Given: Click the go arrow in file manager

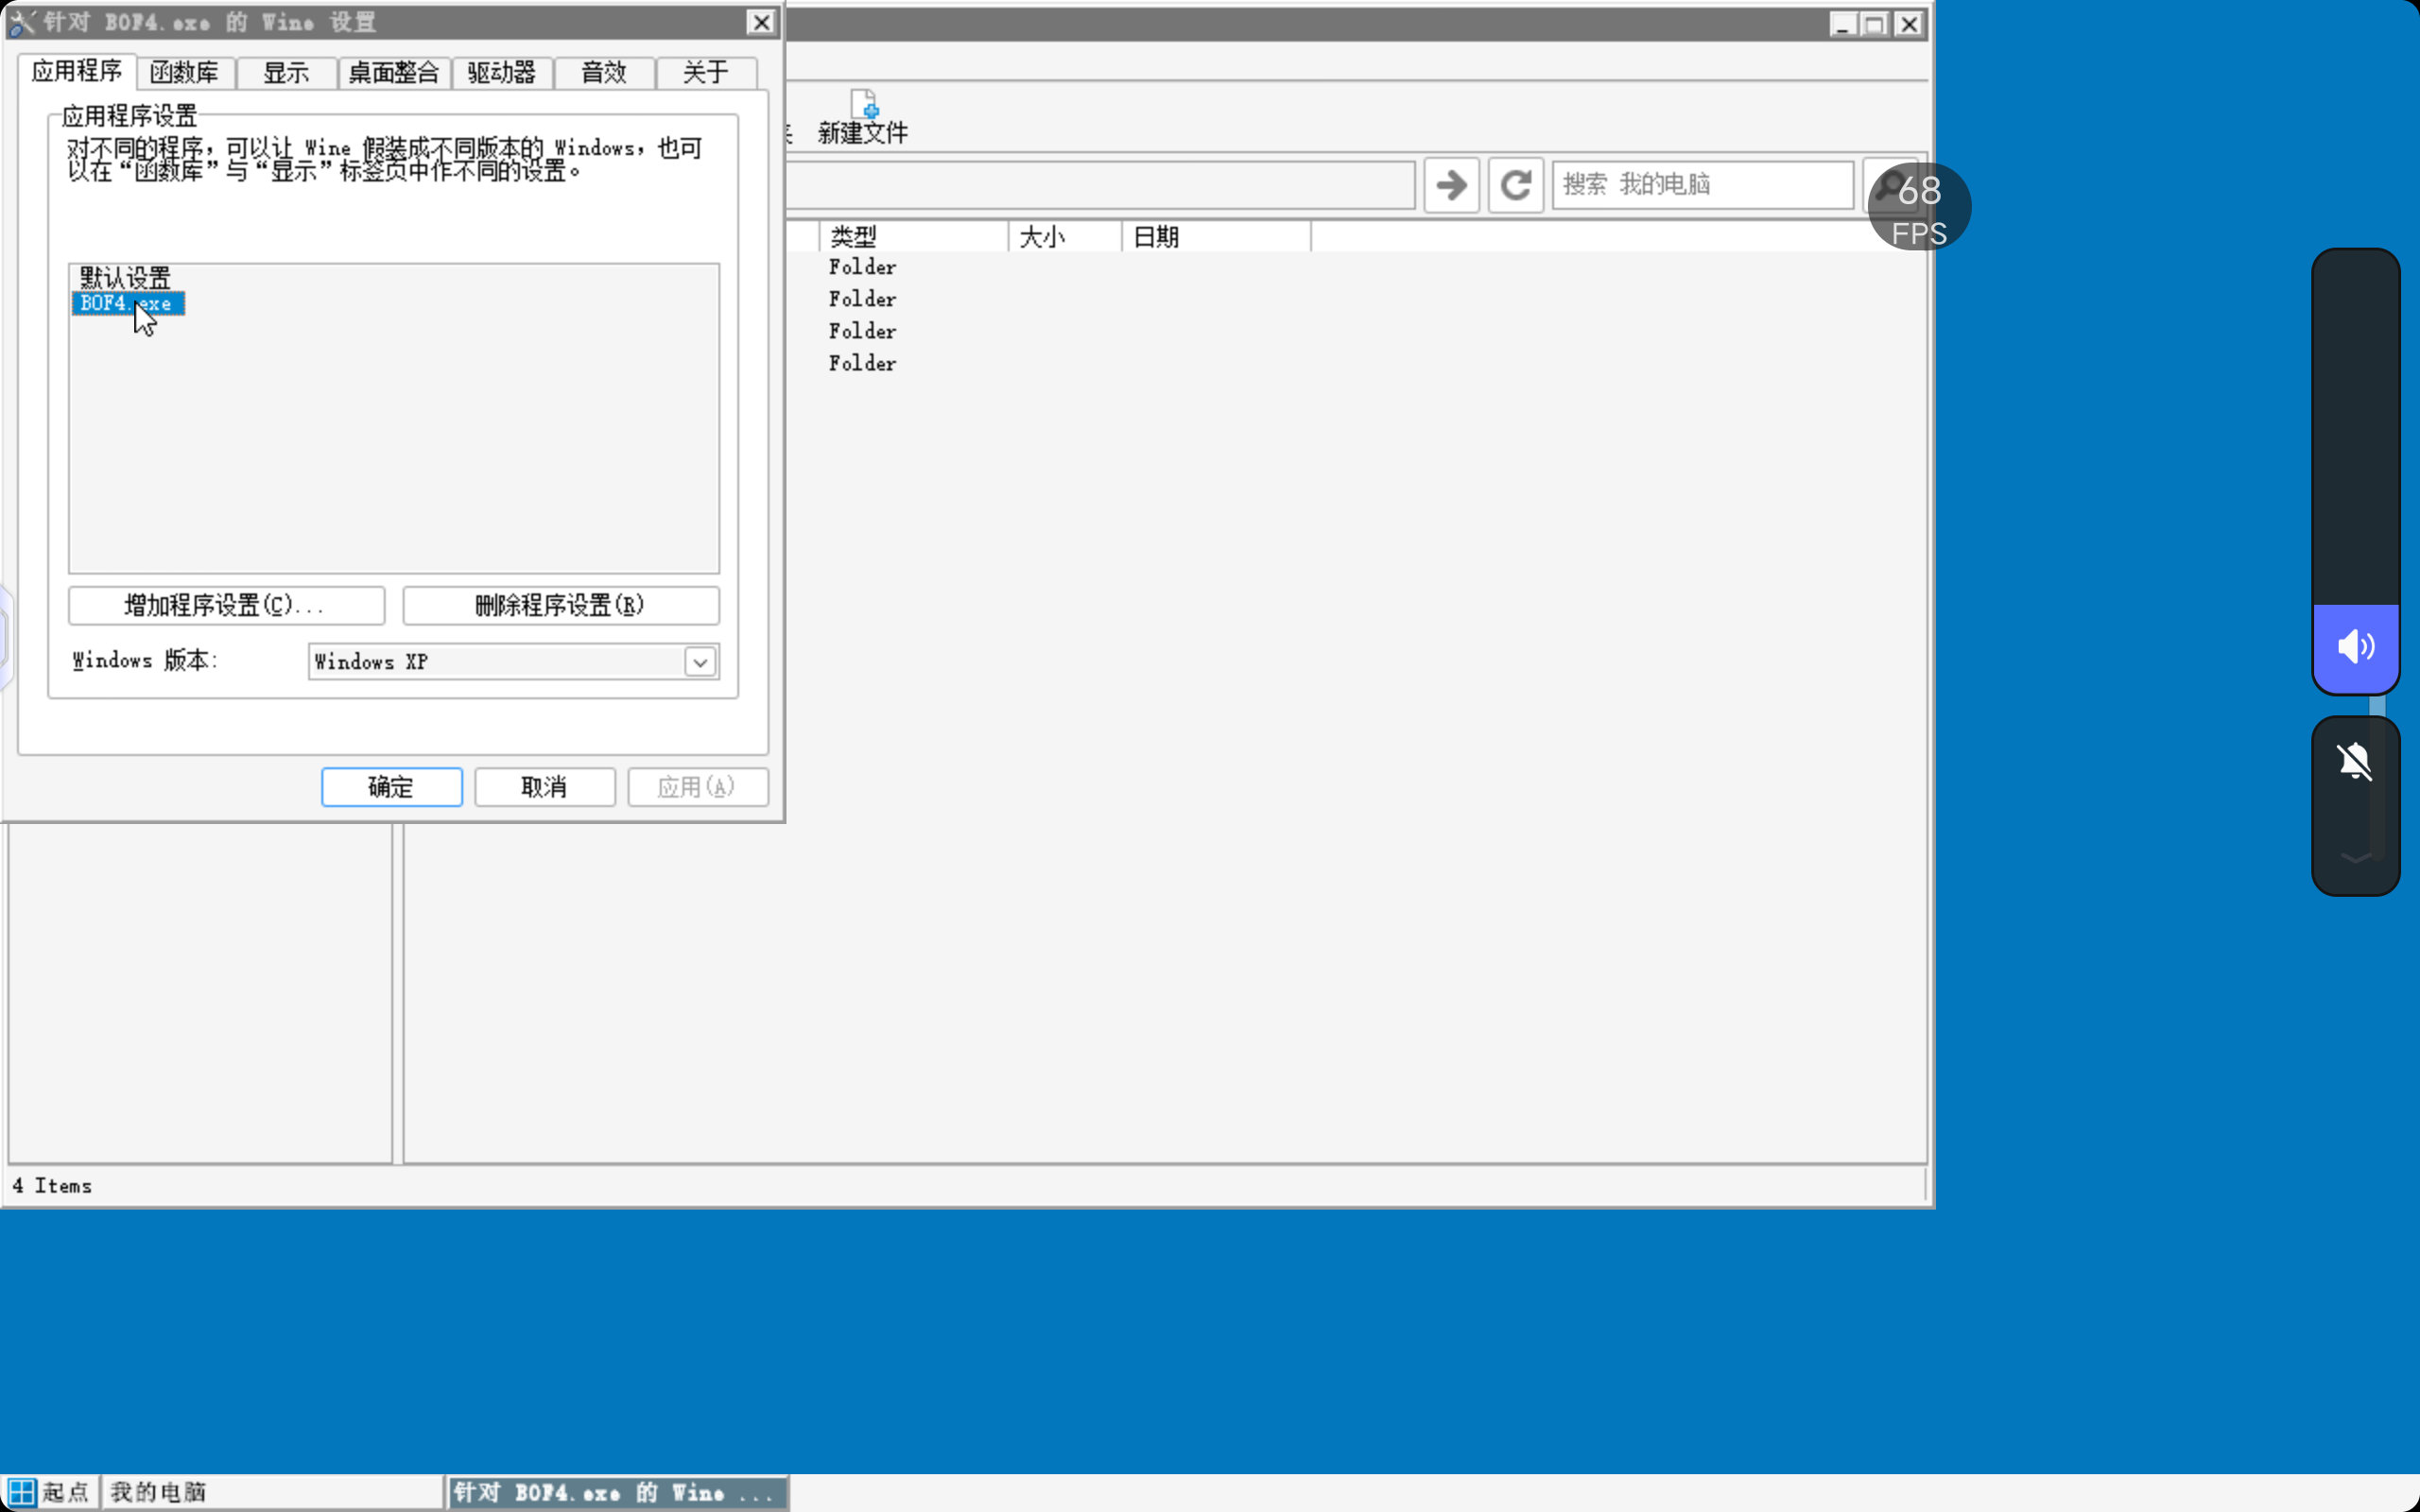Looking at the screenshot, I should pyautogui.click(x=1451, y=185).
